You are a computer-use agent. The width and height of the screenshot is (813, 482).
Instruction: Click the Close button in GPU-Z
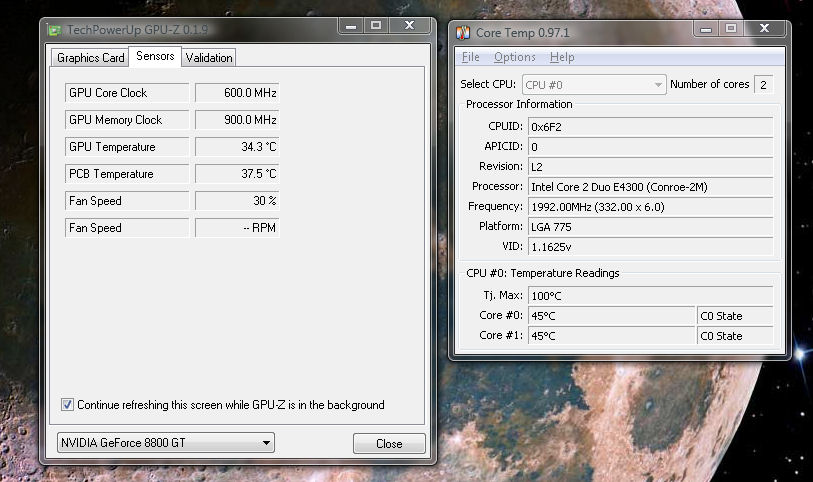(x=389, y=444)
